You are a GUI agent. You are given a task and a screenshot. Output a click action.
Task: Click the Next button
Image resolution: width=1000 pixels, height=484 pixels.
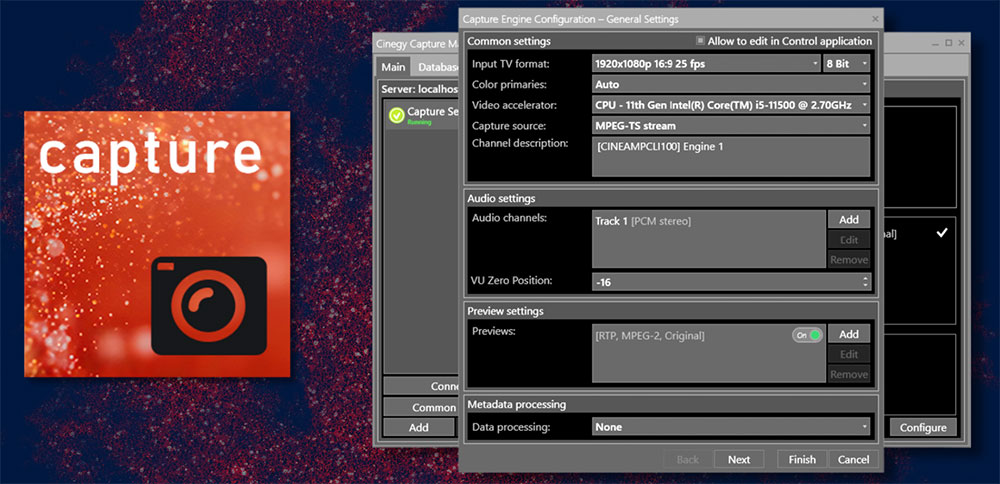pyautogui.click(x=739, y=459)
